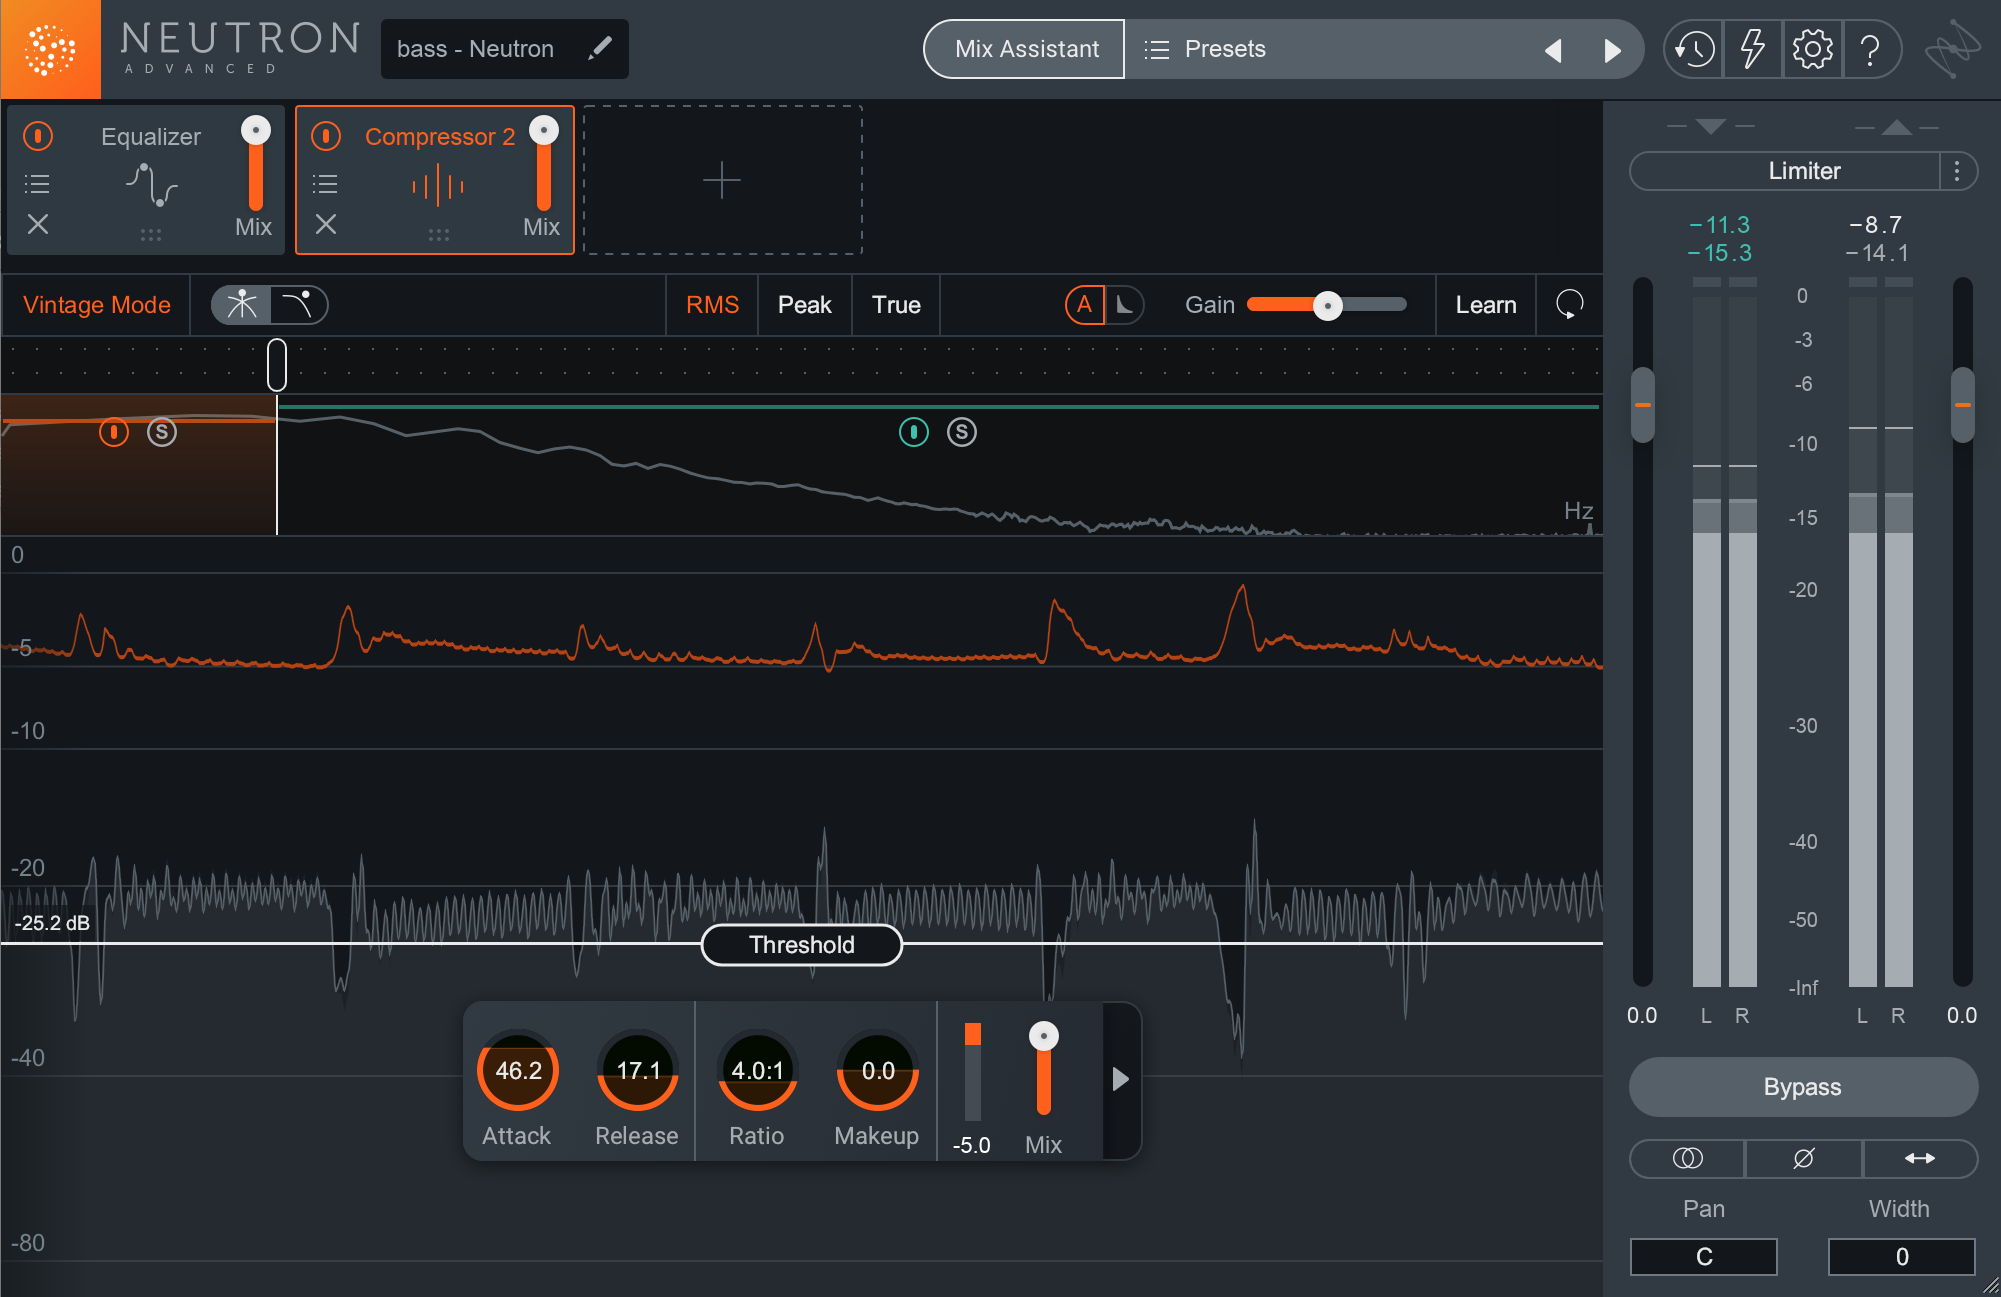Click the input gain fader handle
2001x1297 pixels.
[x=1642, y=405]
